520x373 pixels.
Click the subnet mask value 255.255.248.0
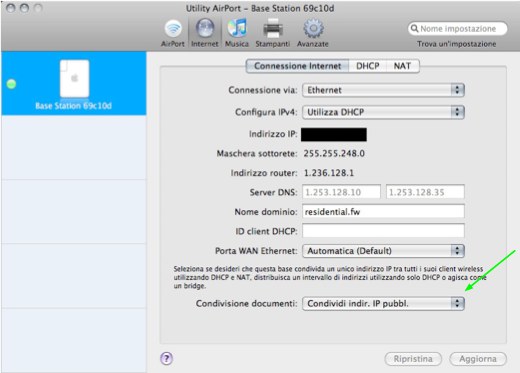(334, 154)
